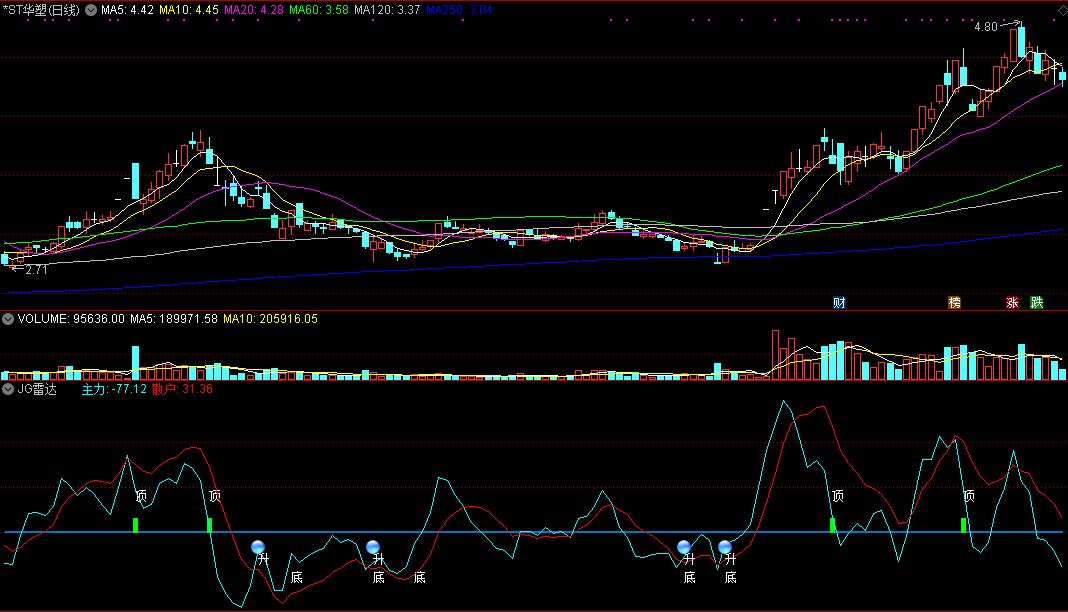The width and height of the screenshot is (1068, 612).
Task: Click the magenta MA20: 4.28 label
Action: tap(253, 10)
